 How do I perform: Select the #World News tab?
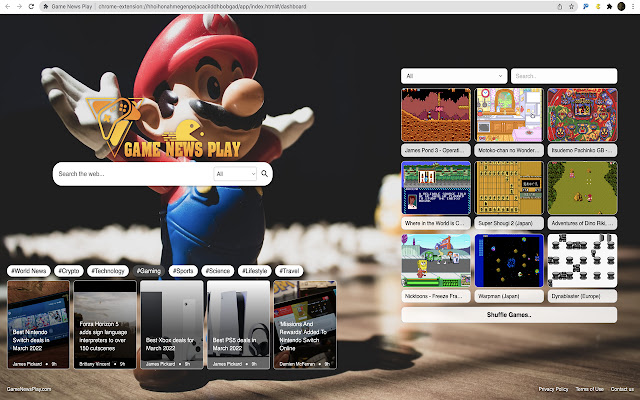tap(29, 271)
